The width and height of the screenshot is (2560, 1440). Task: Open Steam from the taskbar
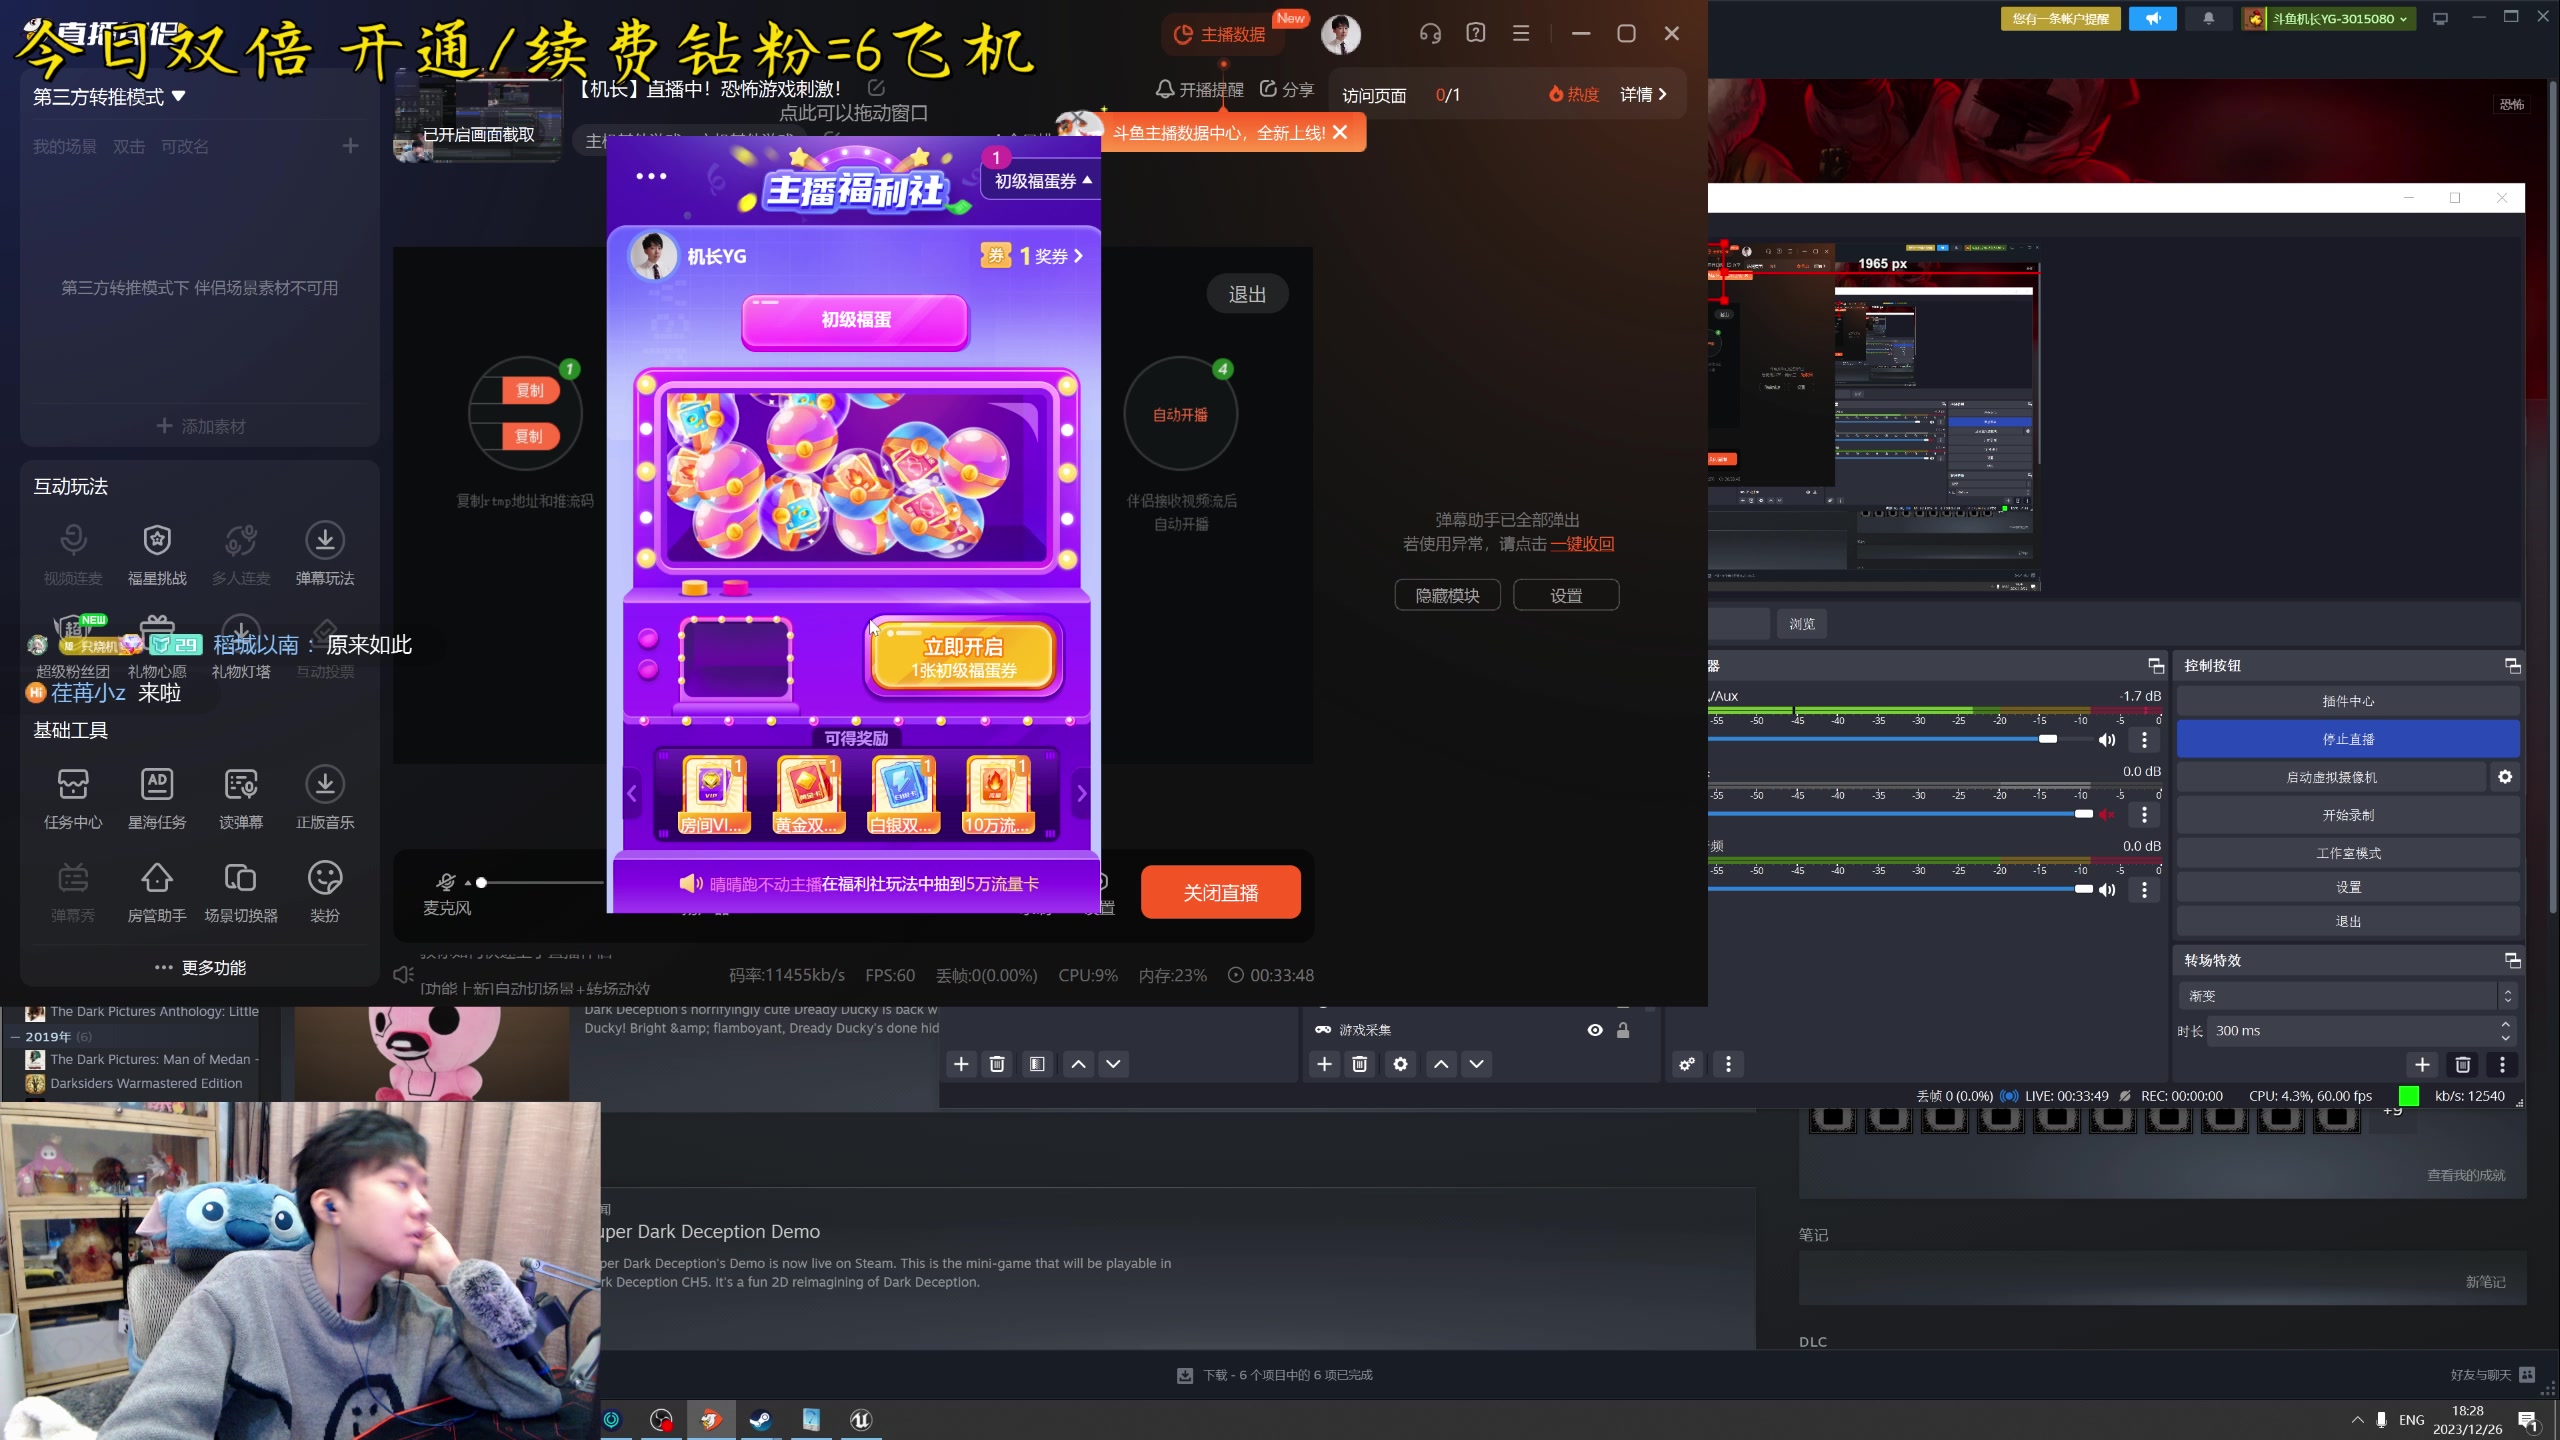coord(760,1419)
